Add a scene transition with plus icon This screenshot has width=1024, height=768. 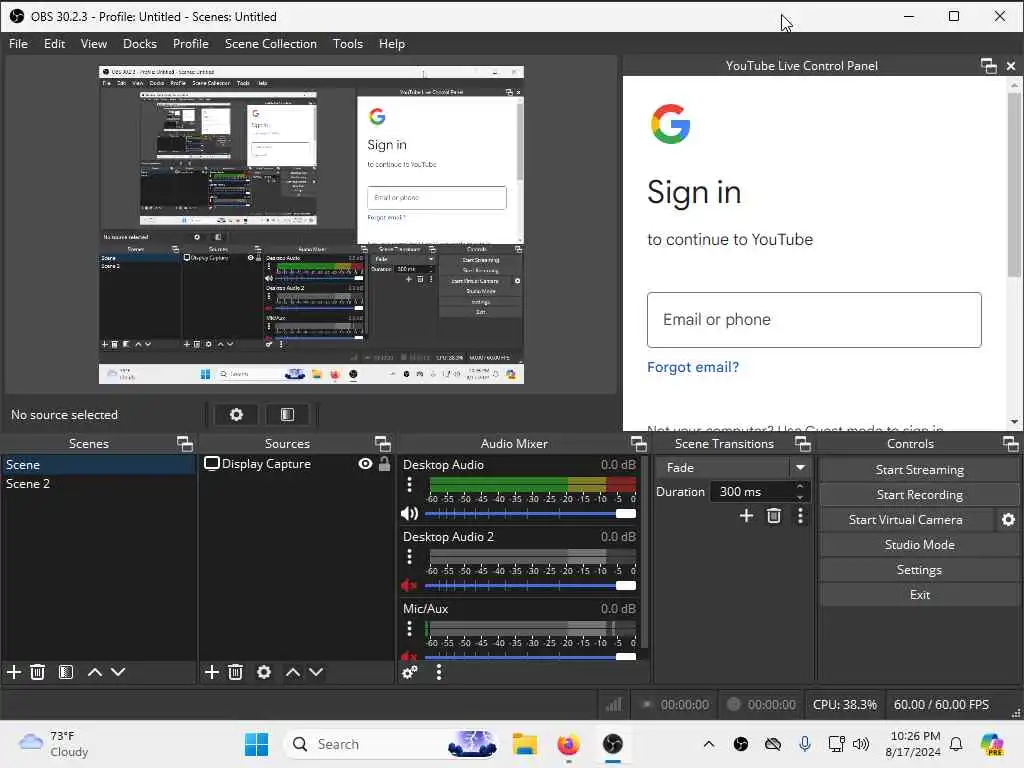746,516
